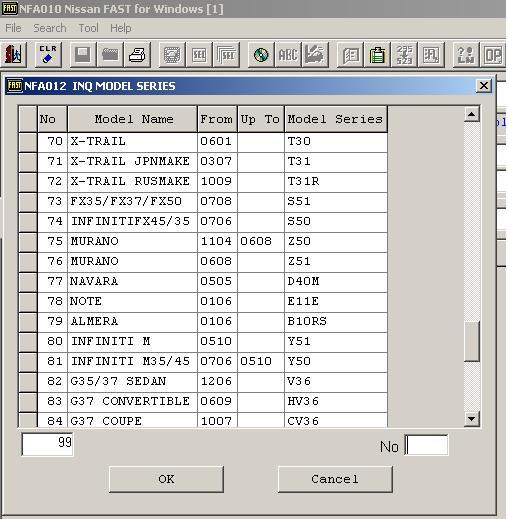Select G37 COUPE model entry
The height and width of the screenshot is (519, 508).
click(x=132, y=420)
